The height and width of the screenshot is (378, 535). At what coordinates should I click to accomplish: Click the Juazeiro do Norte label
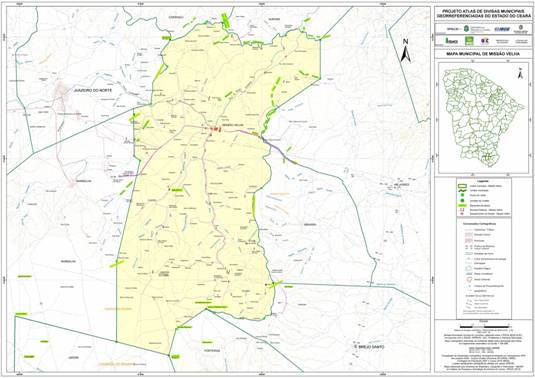(x=92, y=90)
